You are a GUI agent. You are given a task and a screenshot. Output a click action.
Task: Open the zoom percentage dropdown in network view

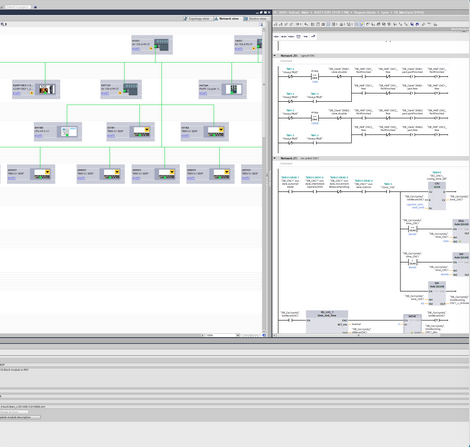[238, 335]
